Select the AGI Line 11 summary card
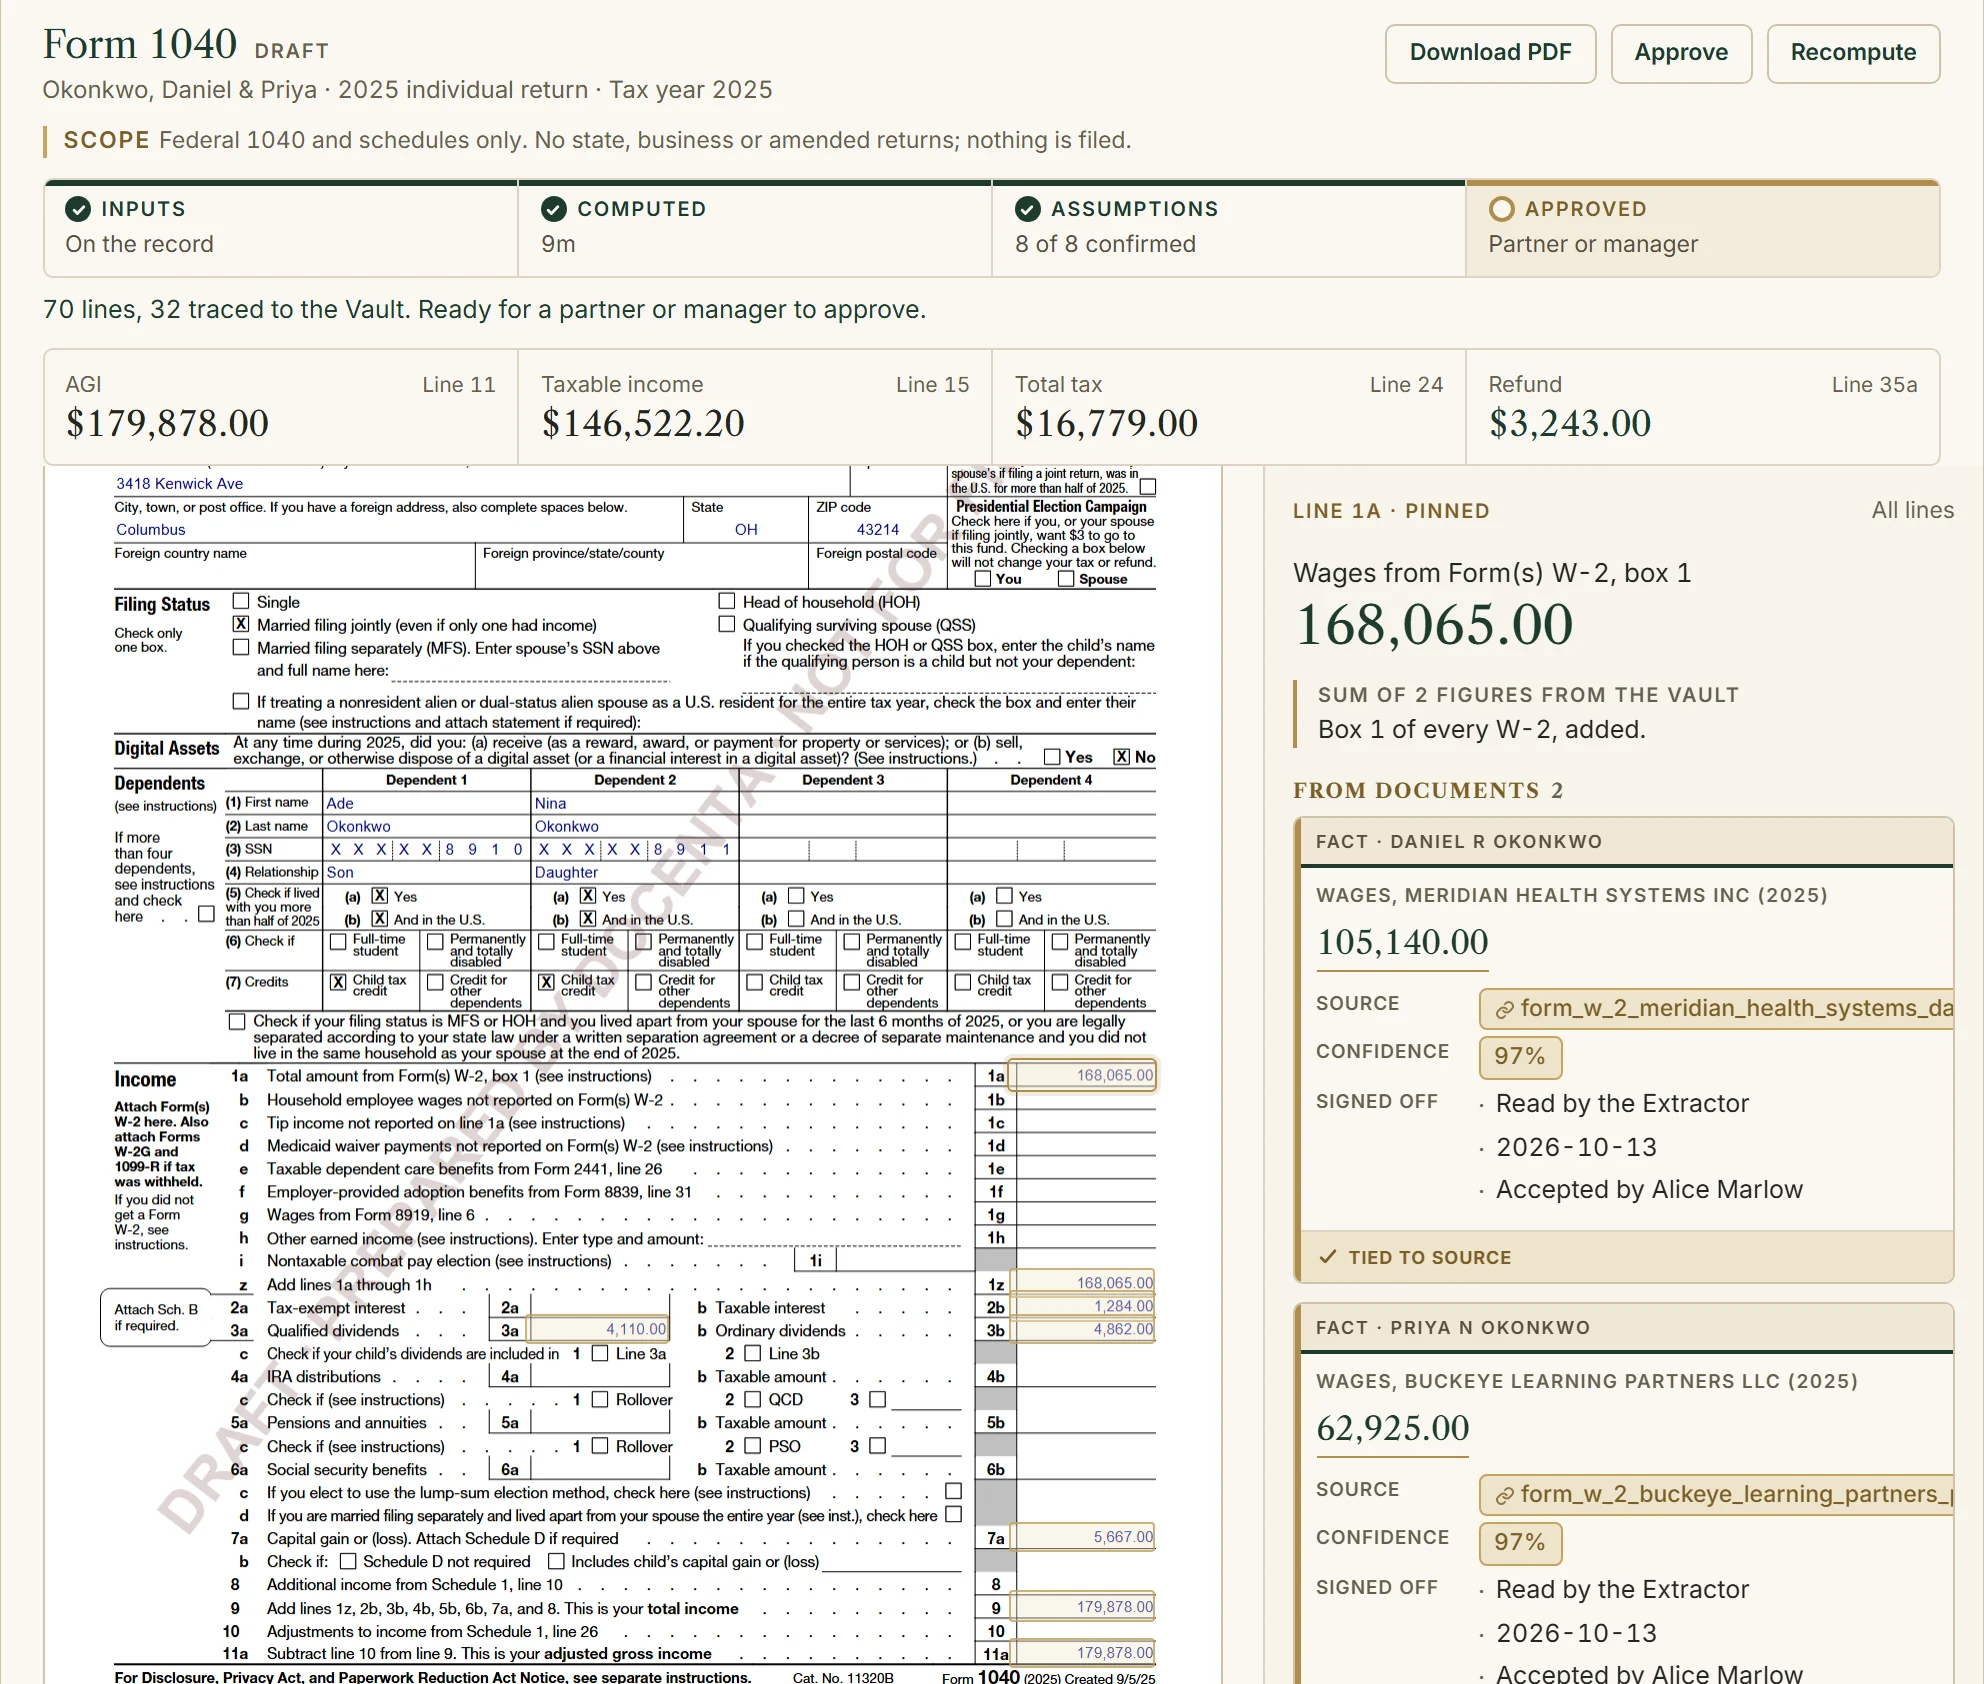The width and height of the screenshot is (1984, 1684). pyautogui.click(x=281, y=407)
